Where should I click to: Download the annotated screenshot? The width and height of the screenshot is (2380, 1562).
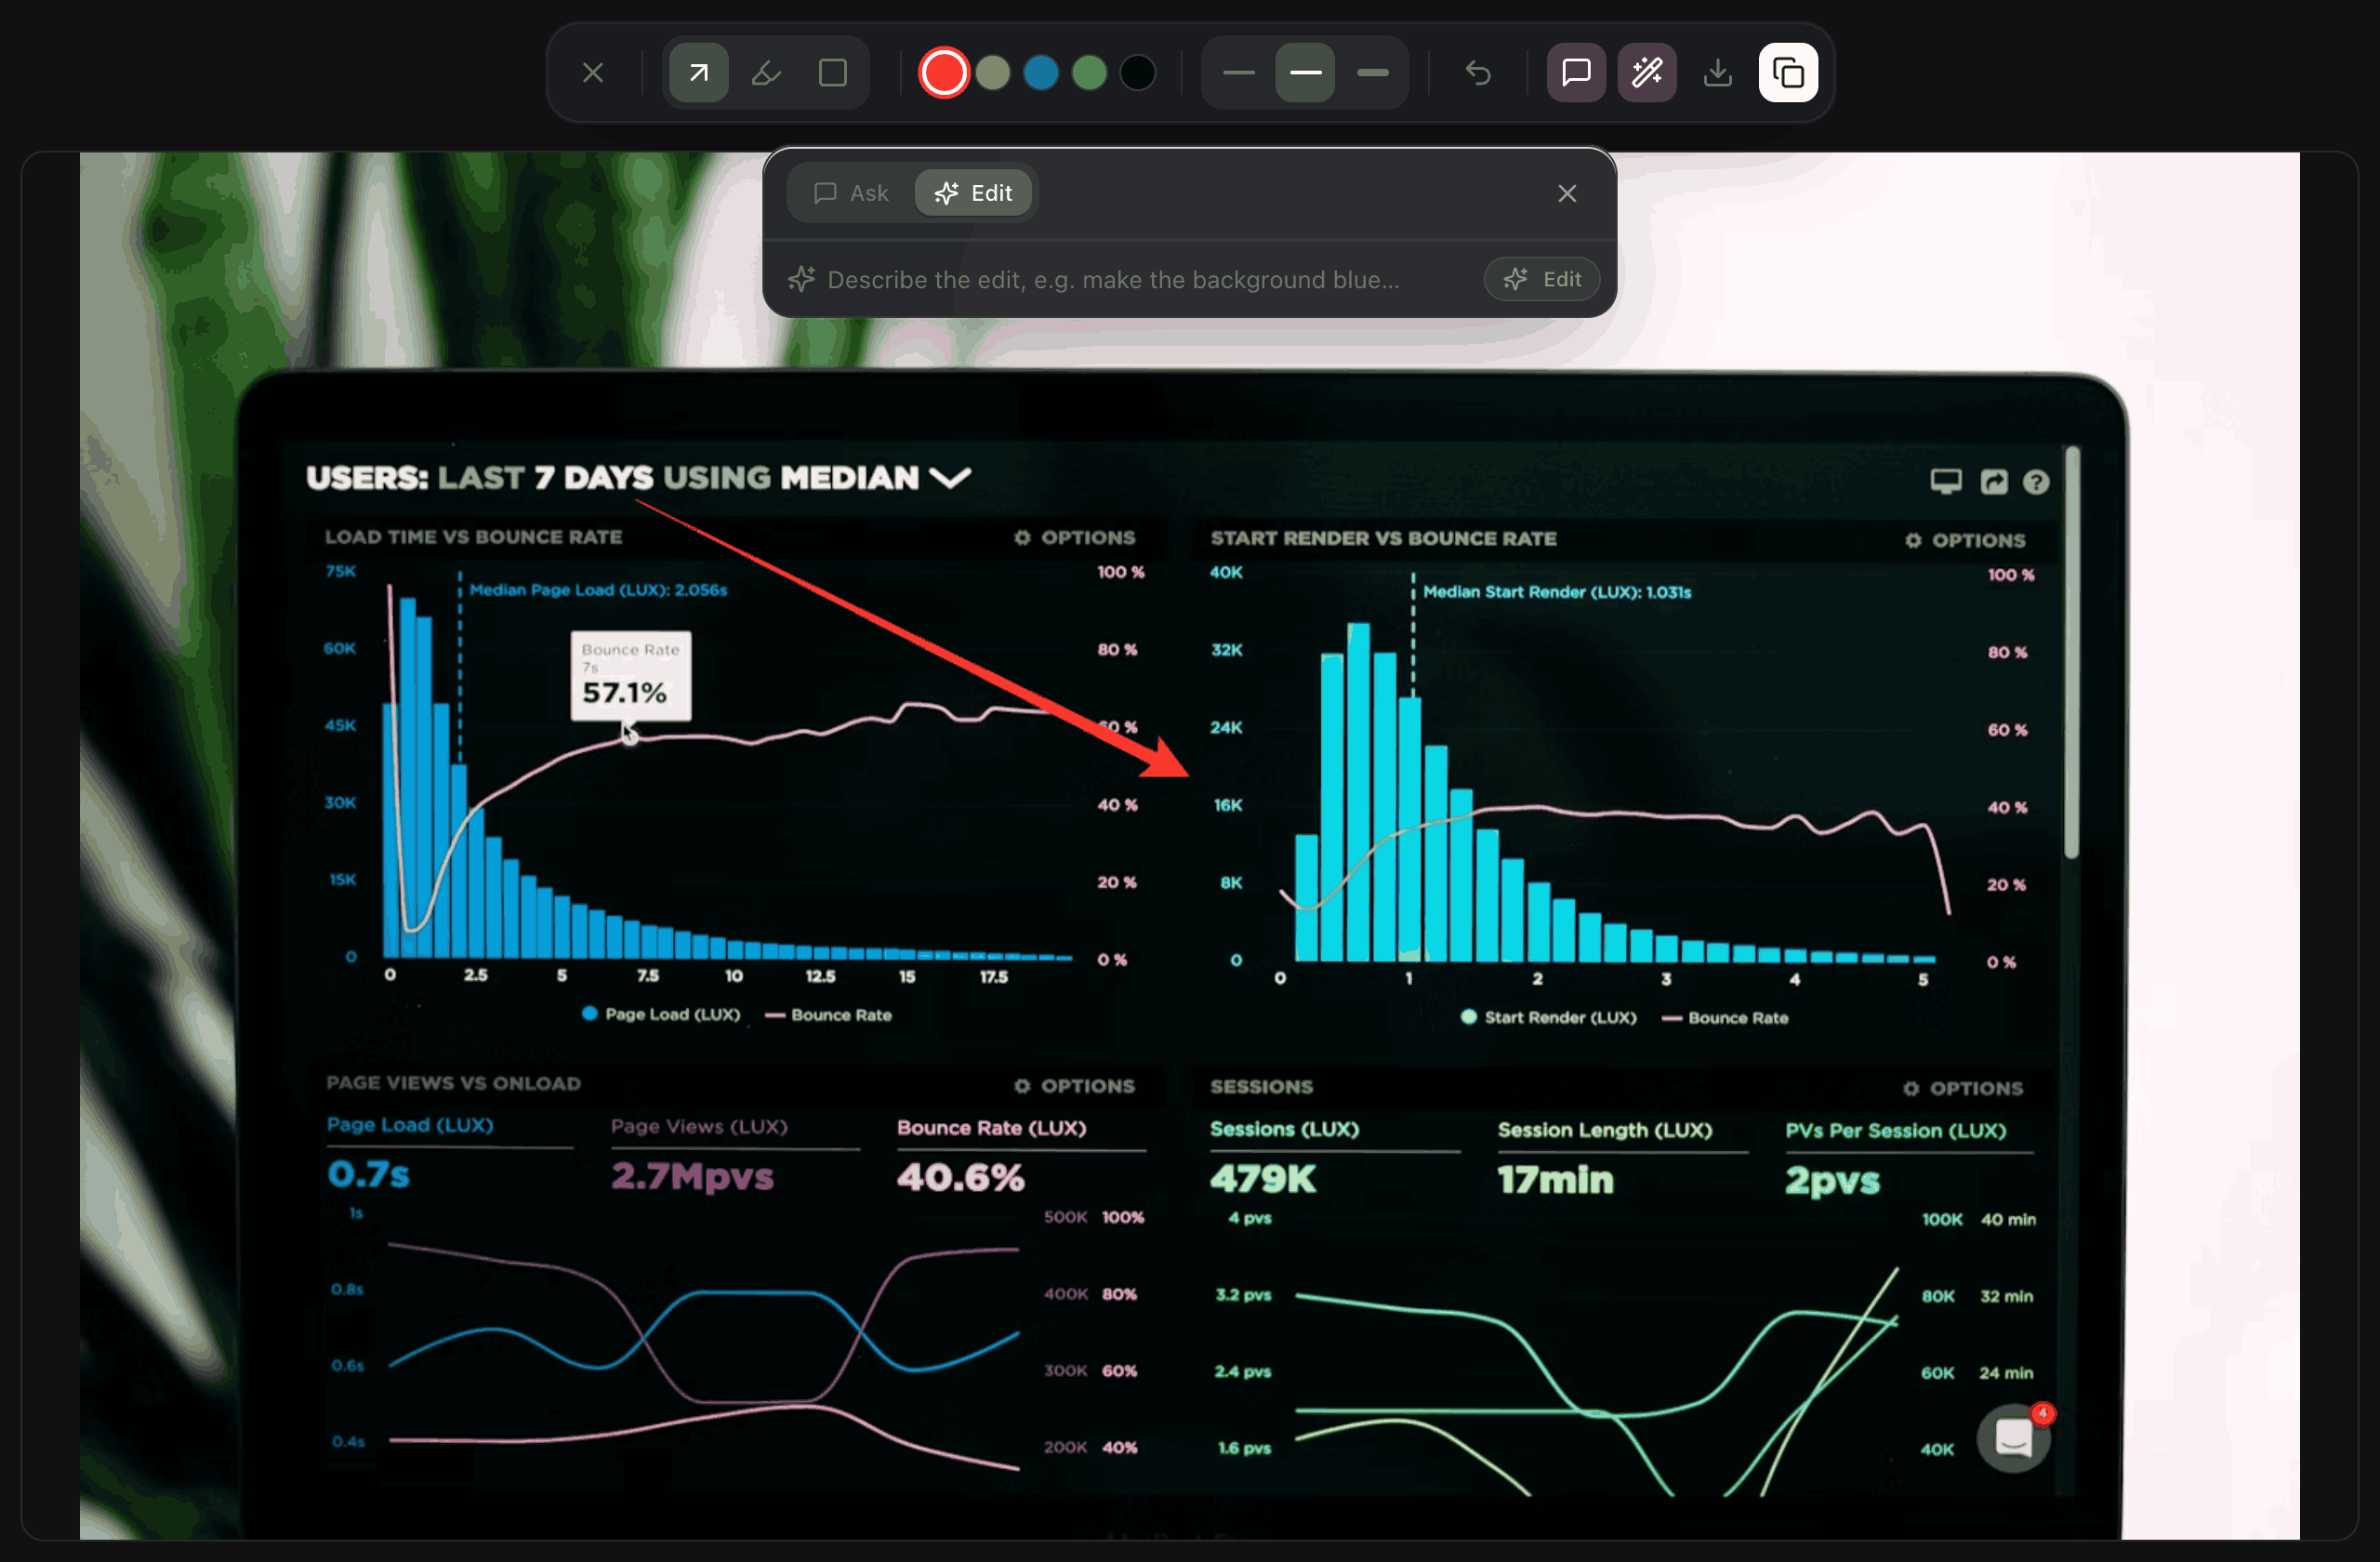pyautogui.click(x=1718, y=73)
